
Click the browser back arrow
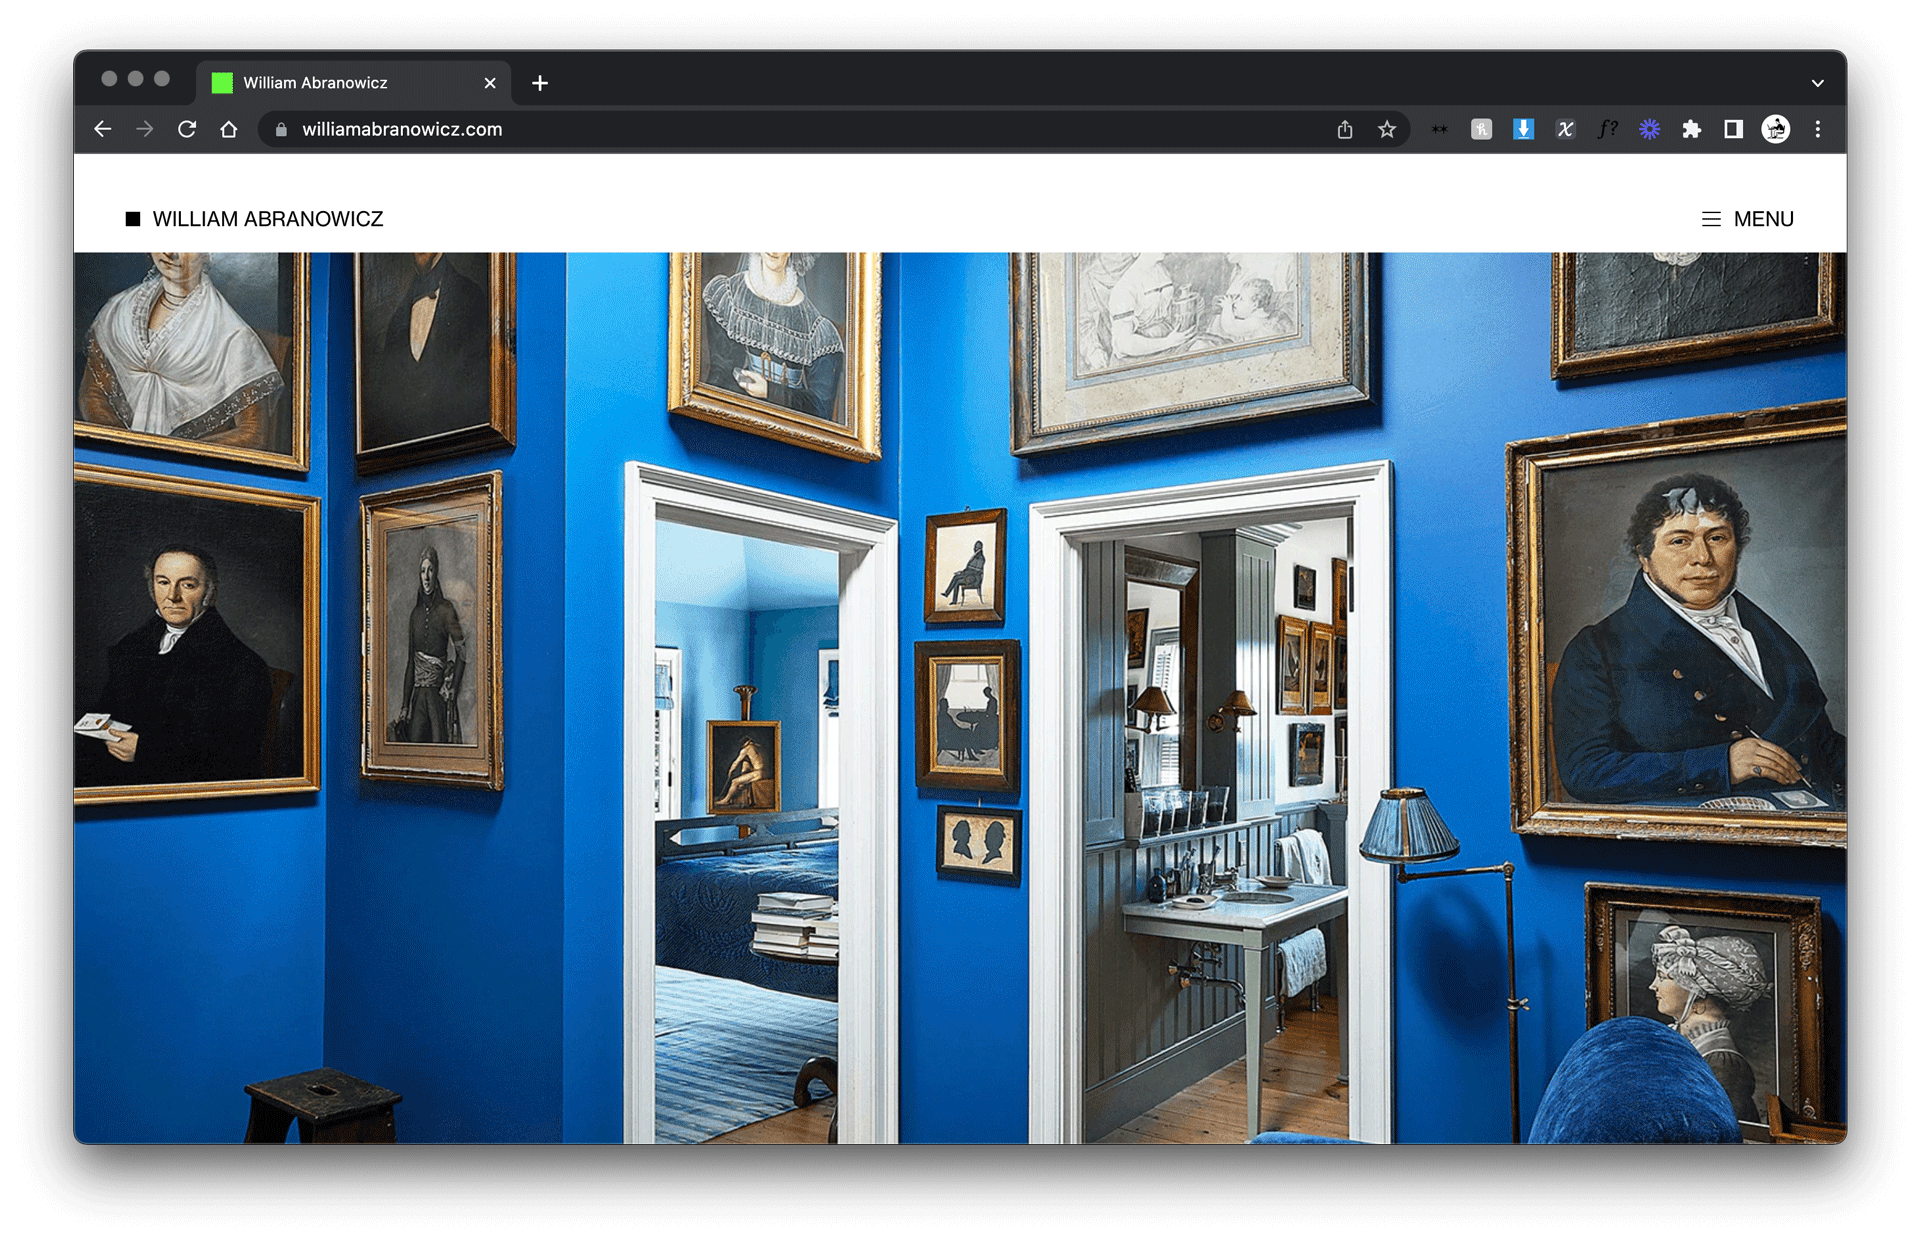103,129
